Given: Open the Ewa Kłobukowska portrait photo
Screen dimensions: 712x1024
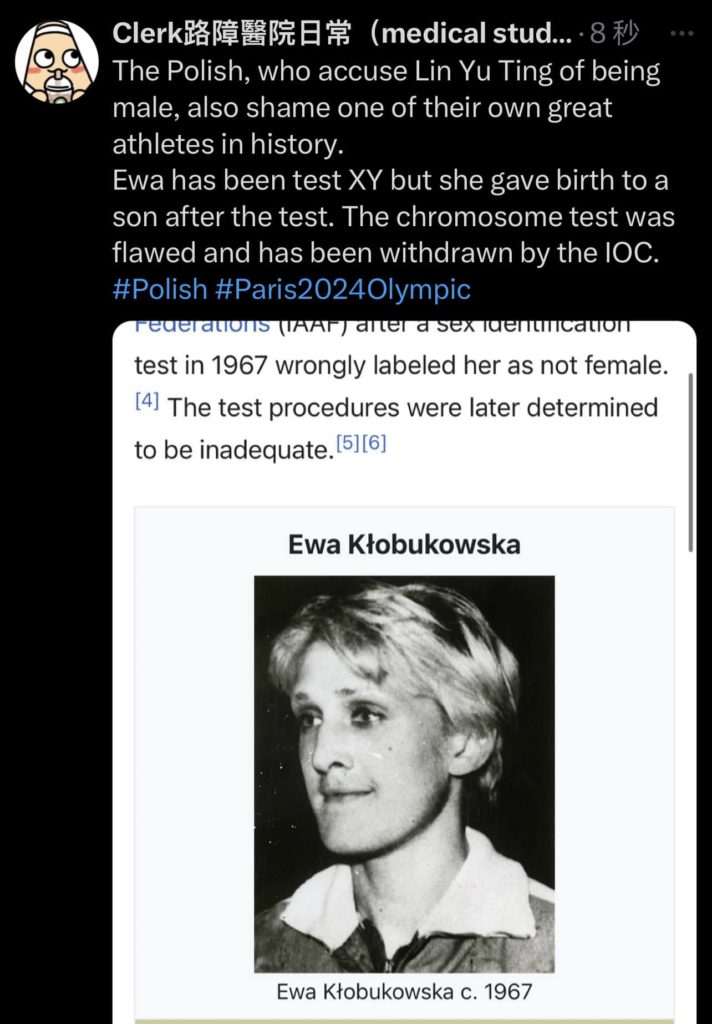Looking at the screenshot, I should [404, 773].
